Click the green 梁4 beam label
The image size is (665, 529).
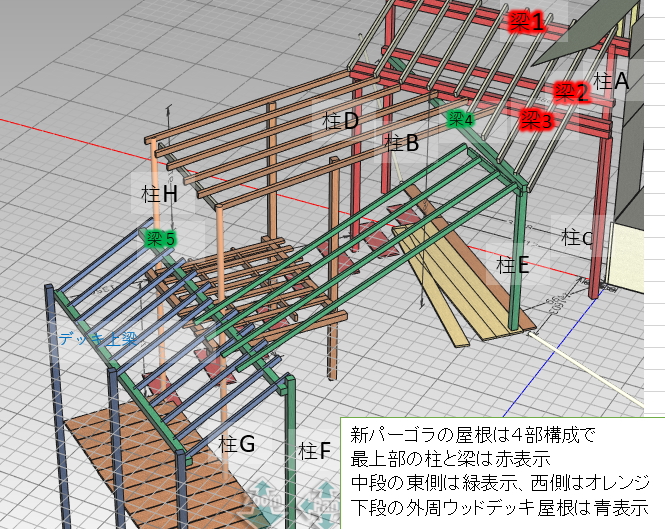coord(460,119)
